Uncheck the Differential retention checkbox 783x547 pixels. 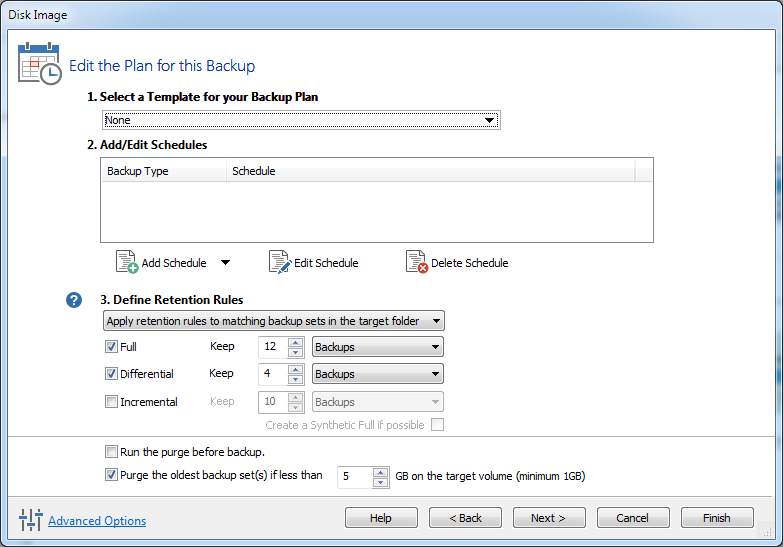(111, 374)
